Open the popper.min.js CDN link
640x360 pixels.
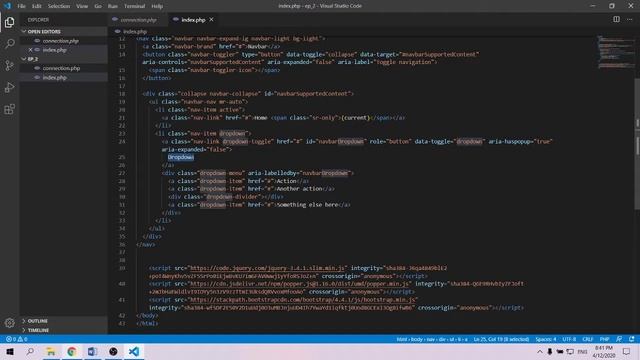300,284
